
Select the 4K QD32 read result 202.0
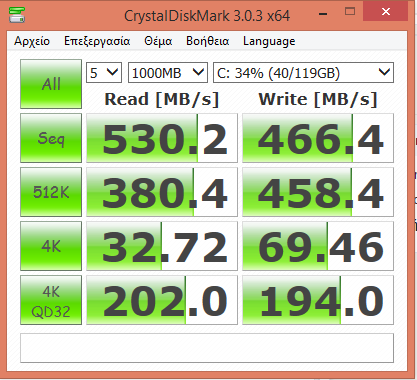162,300
